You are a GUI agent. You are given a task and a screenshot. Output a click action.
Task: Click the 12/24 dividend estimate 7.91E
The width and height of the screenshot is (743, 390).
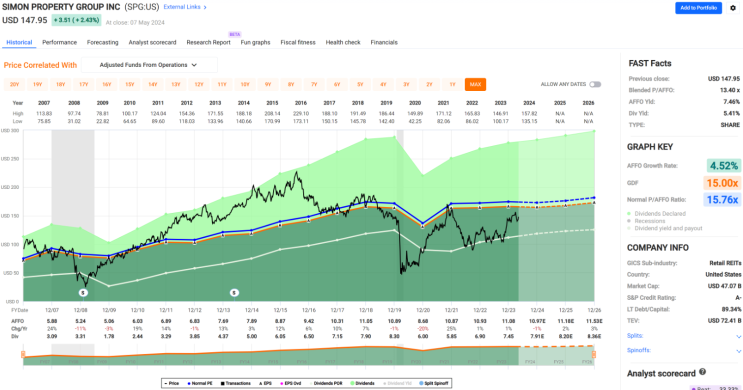click(x=537, y=336)
